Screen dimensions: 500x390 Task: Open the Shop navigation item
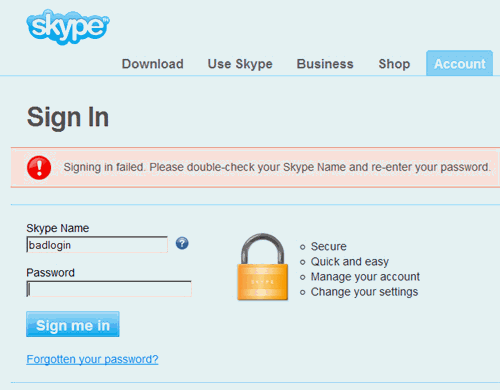click(x=394, y=64)
